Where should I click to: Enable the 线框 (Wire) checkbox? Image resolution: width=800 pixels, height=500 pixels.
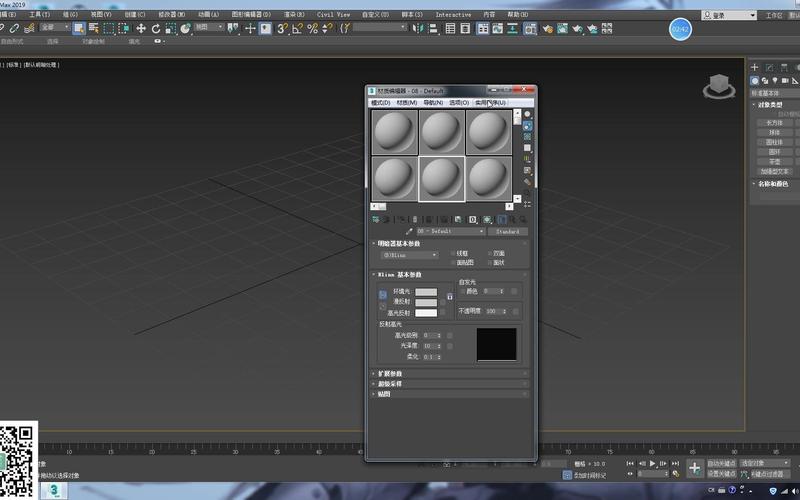452,254
